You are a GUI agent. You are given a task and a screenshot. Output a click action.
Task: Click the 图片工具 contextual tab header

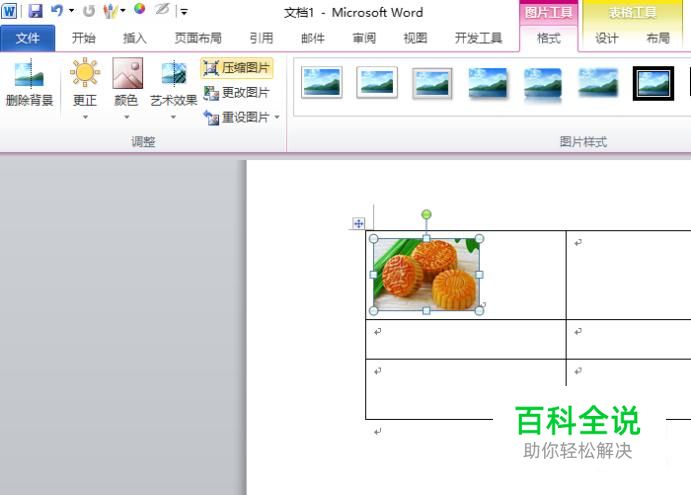[549, 13]
